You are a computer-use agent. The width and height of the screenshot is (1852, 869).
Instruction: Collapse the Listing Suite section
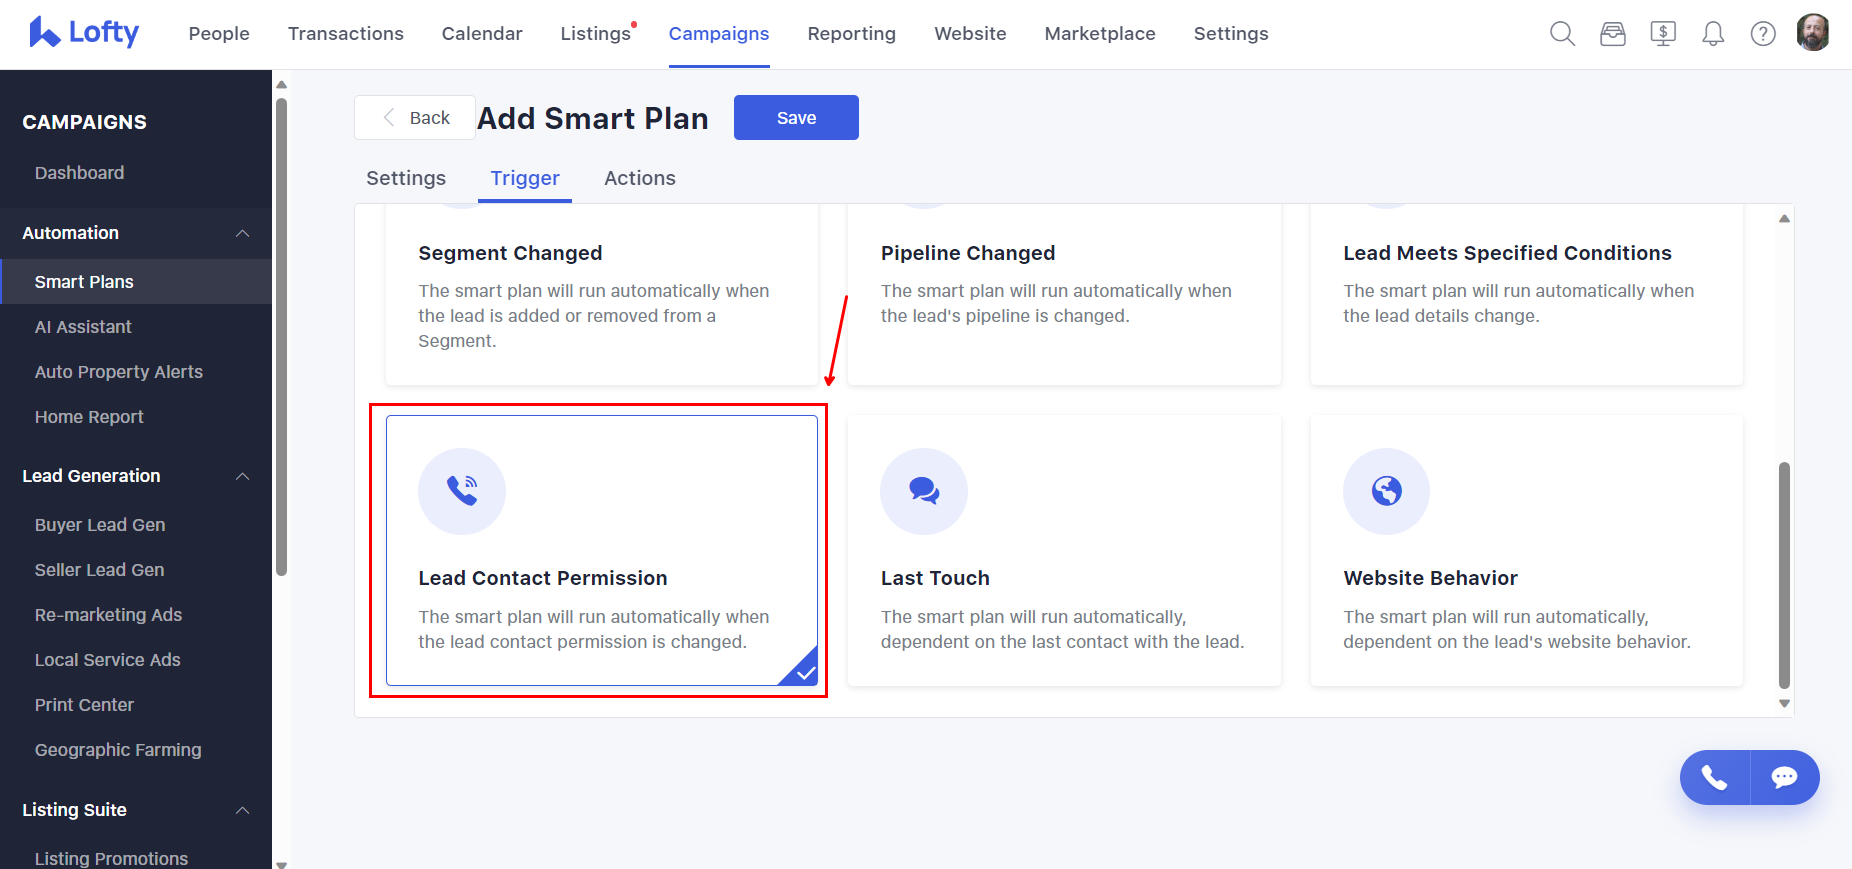point(243,810)
